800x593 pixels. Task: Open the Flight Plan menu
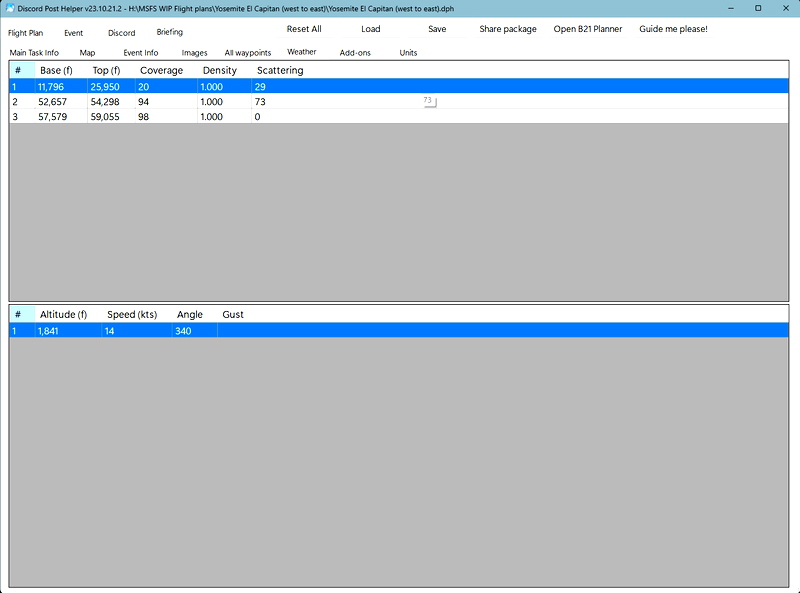(x=27, y=32)
